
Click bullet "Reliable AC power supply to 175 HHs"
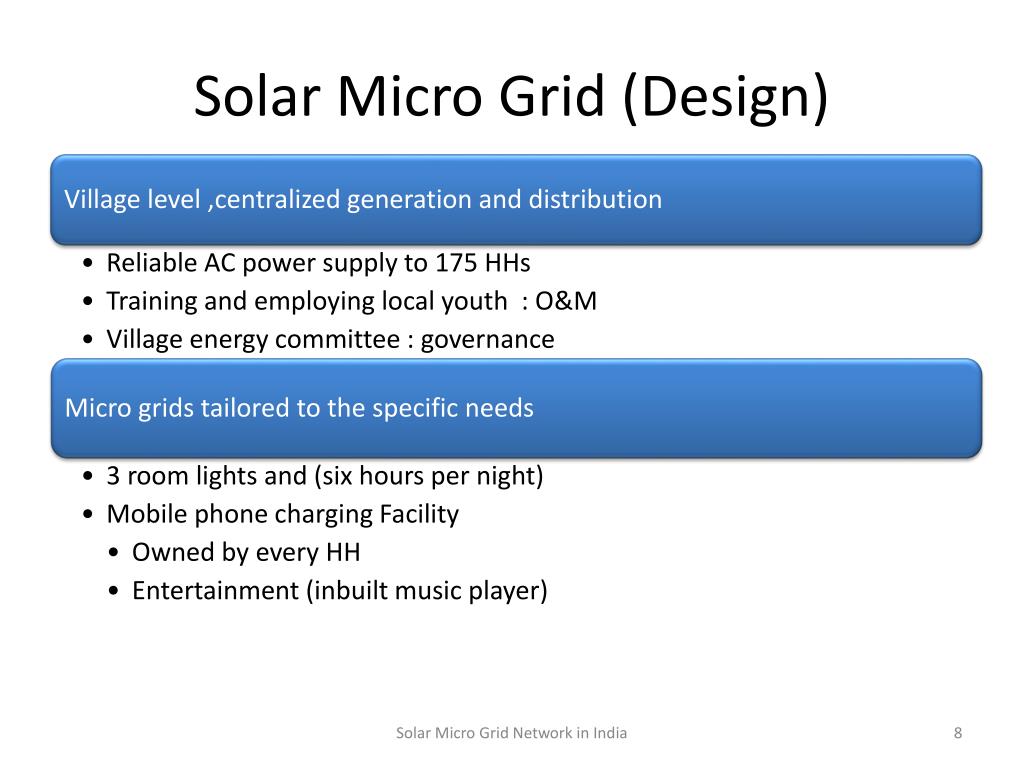coord(318,263)
